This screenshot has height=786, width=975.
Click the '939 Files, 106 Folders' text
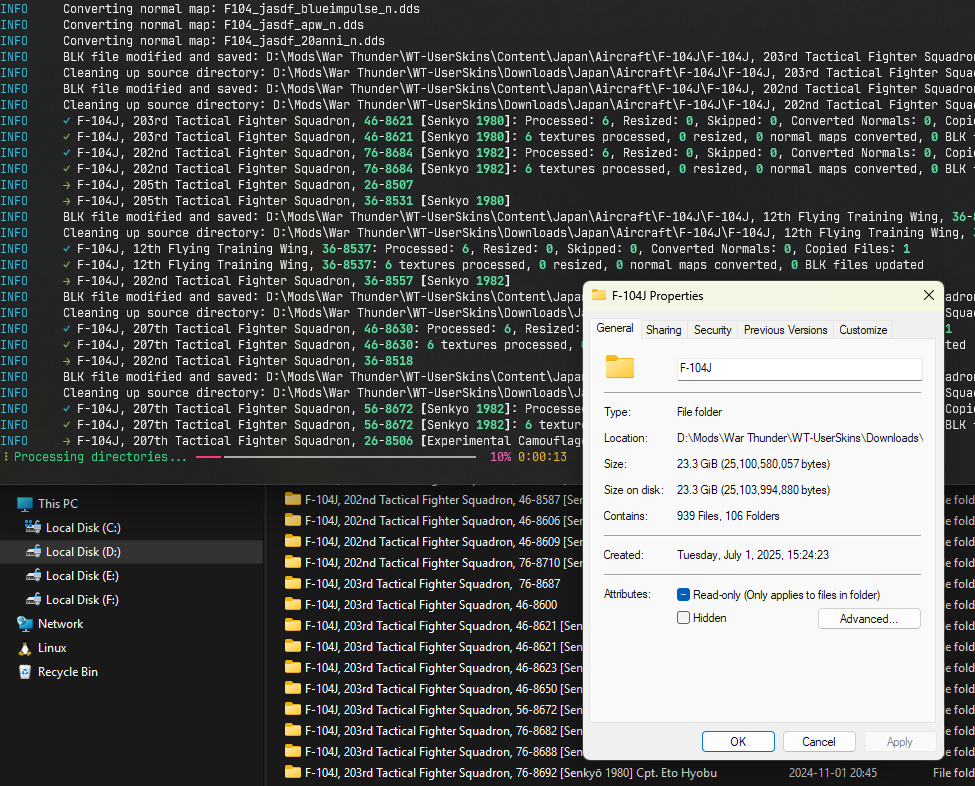click(x=728, y=516)
